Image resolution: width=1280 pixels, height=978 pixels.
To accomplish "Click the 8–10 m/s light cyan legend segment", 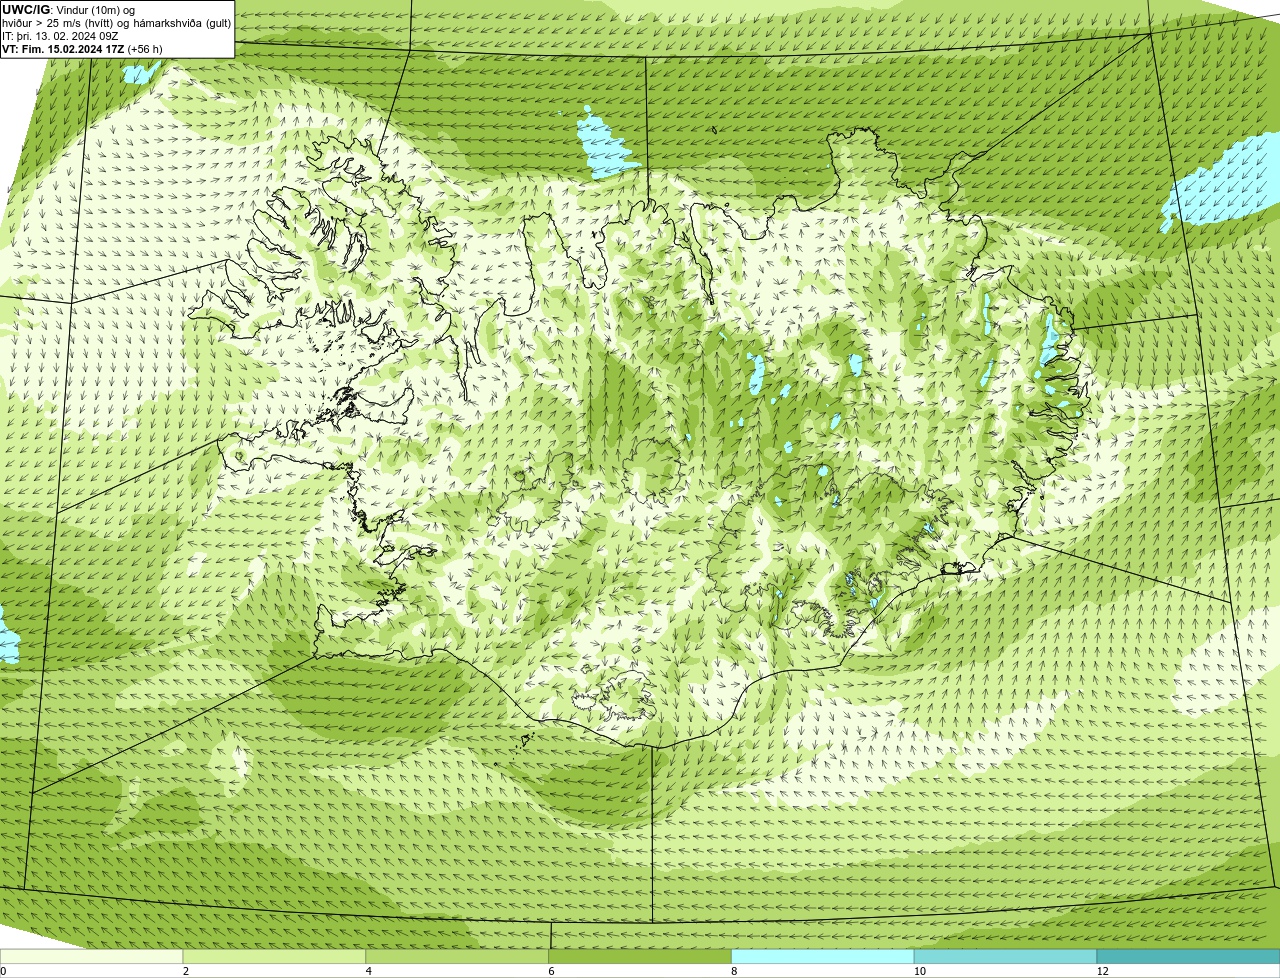I will click(x=823, y=956).
